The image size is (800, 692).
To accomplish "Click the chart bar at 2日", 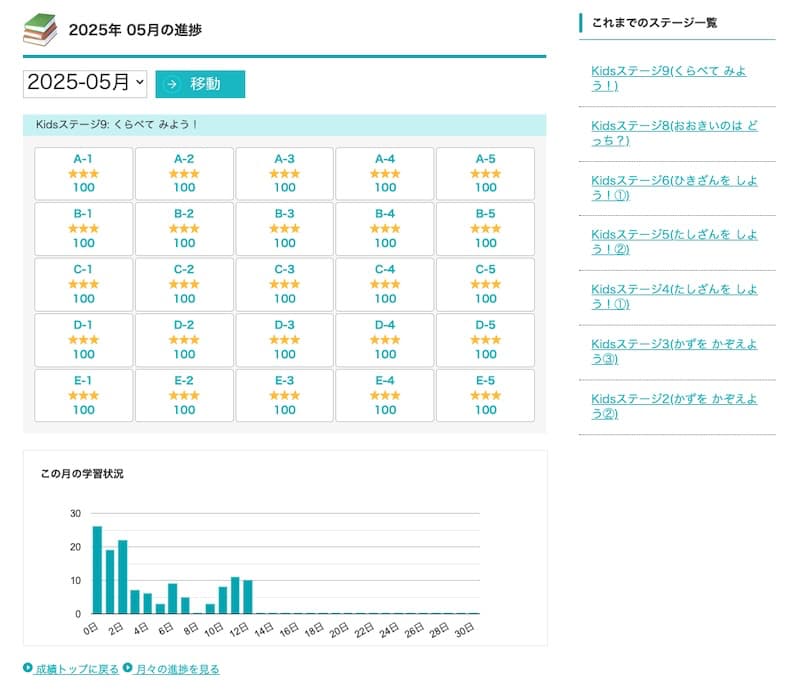I will (123, 576).
